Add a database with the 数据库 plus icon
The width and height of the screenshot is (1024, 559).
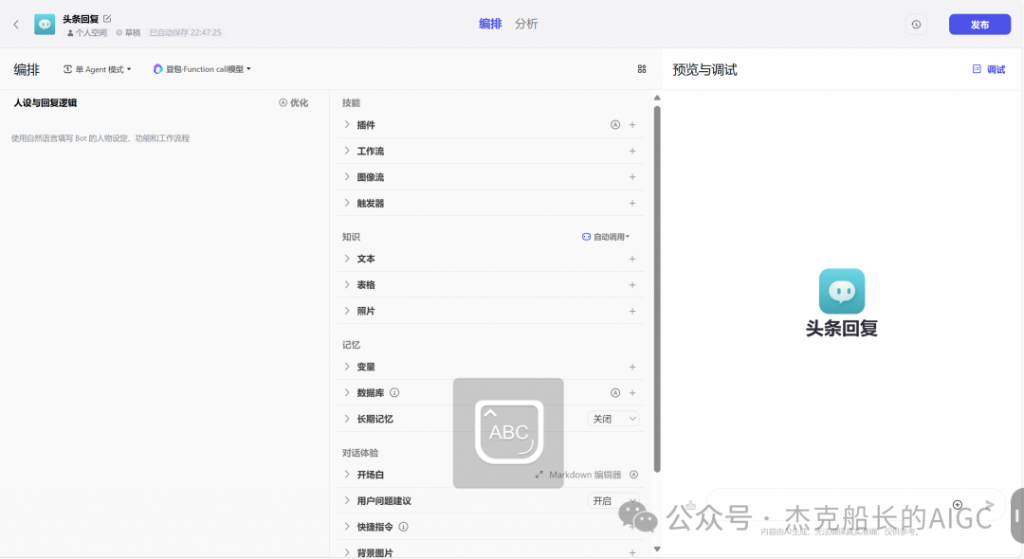[632, 392]
